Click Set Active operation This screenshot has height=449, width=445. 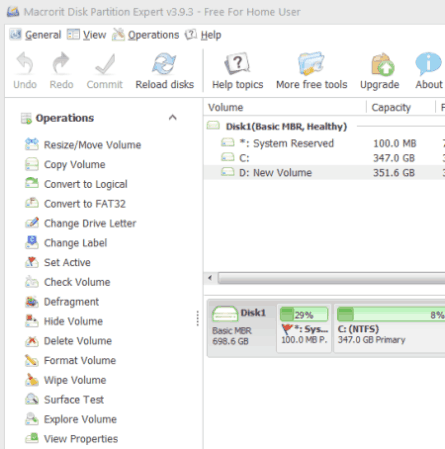click(x=58, y=262)
